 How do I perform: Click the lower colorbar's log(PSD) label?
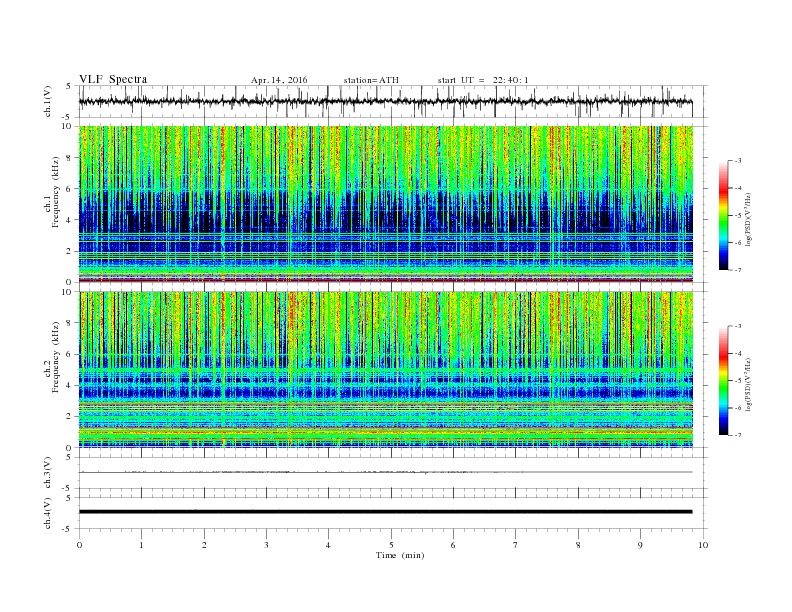click(x=749, y=384)
